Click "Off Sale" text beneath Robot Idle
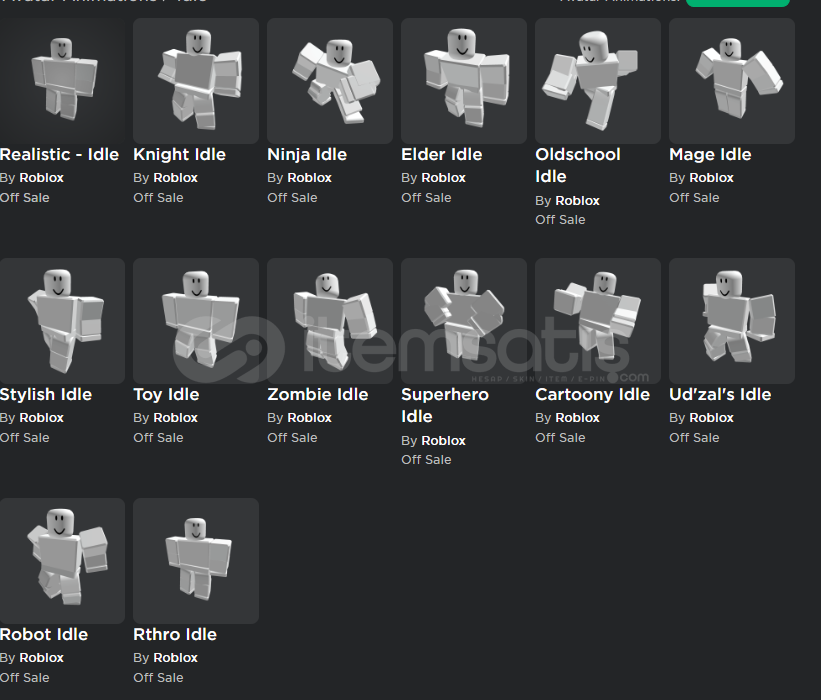 pyautogui.click(x=25, y=677)
